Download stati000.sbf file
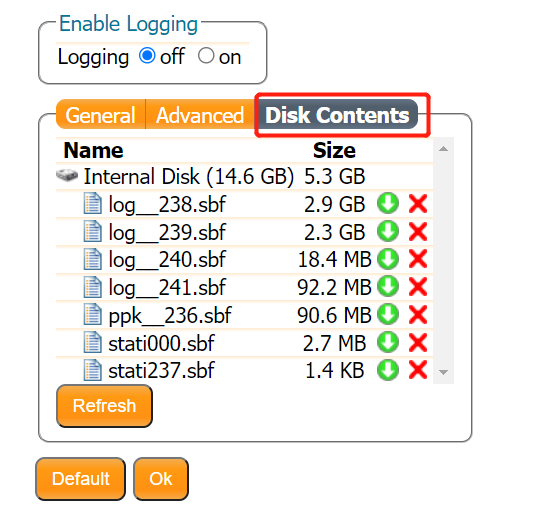 tap(388, 342)
